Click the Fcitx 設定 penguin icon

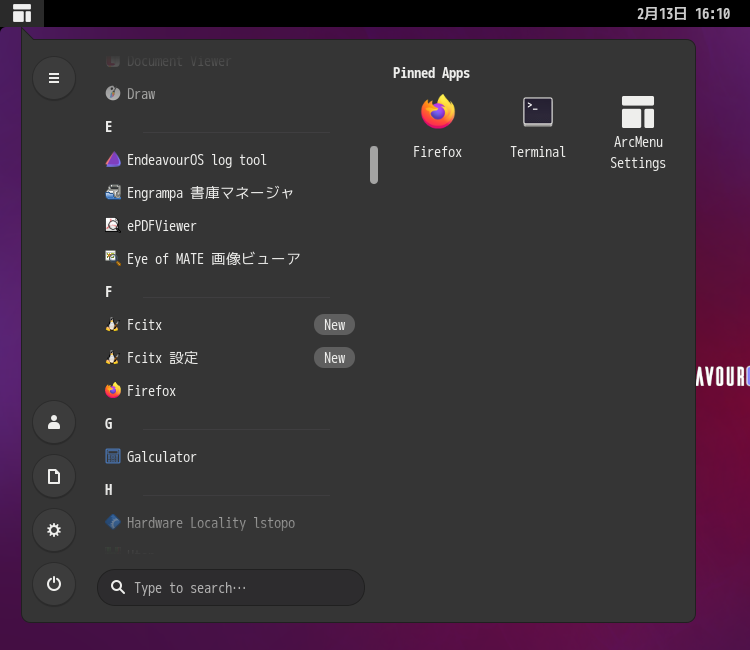pos(113,357)
